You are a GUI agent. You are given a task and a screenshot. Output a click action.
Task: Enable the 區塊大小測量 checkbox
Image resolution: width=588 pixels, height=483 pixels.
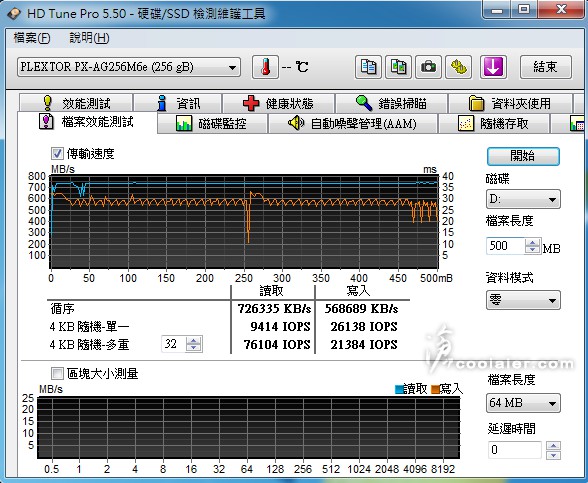(57, 373)
